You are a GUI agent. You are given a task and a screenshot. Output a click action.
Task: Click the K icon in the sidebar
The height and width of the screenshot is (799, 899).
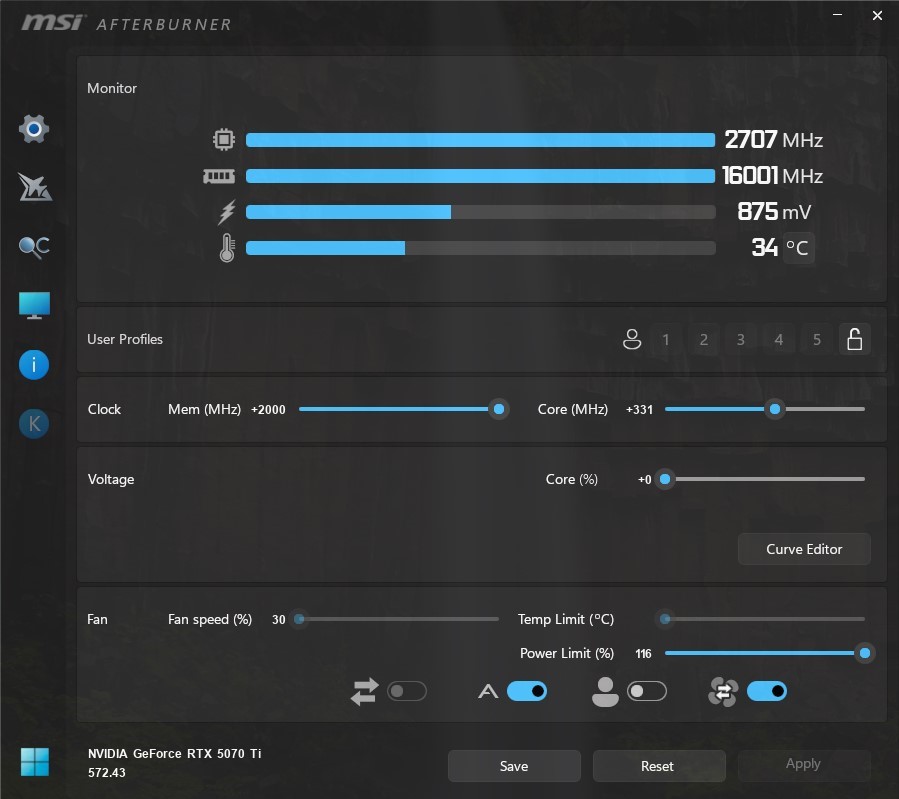(x=34, y=424)
